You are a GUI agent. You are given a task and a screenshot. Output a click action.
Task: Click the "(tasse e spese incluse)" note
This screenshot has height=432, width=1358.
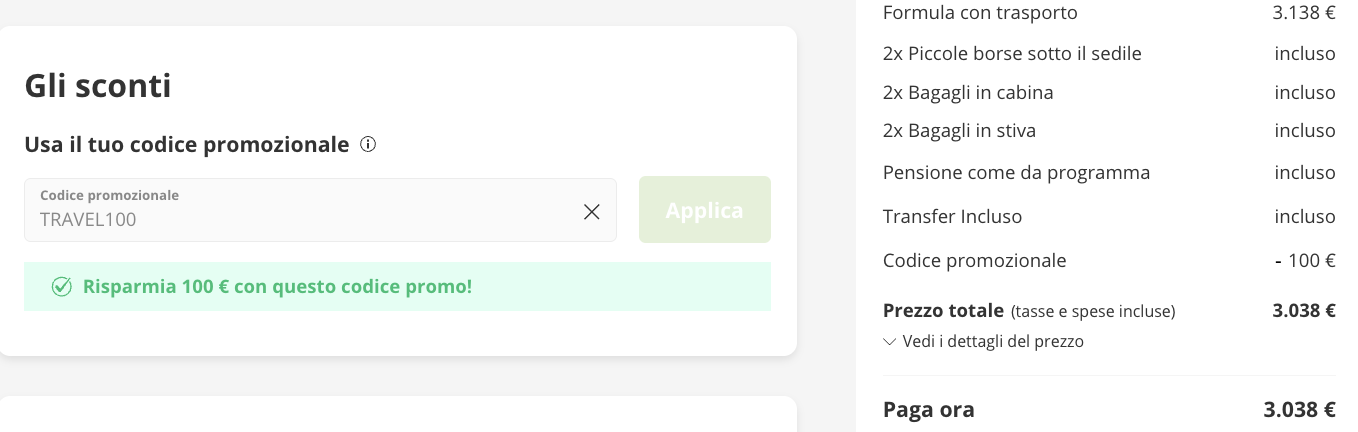coord(1093,312)
